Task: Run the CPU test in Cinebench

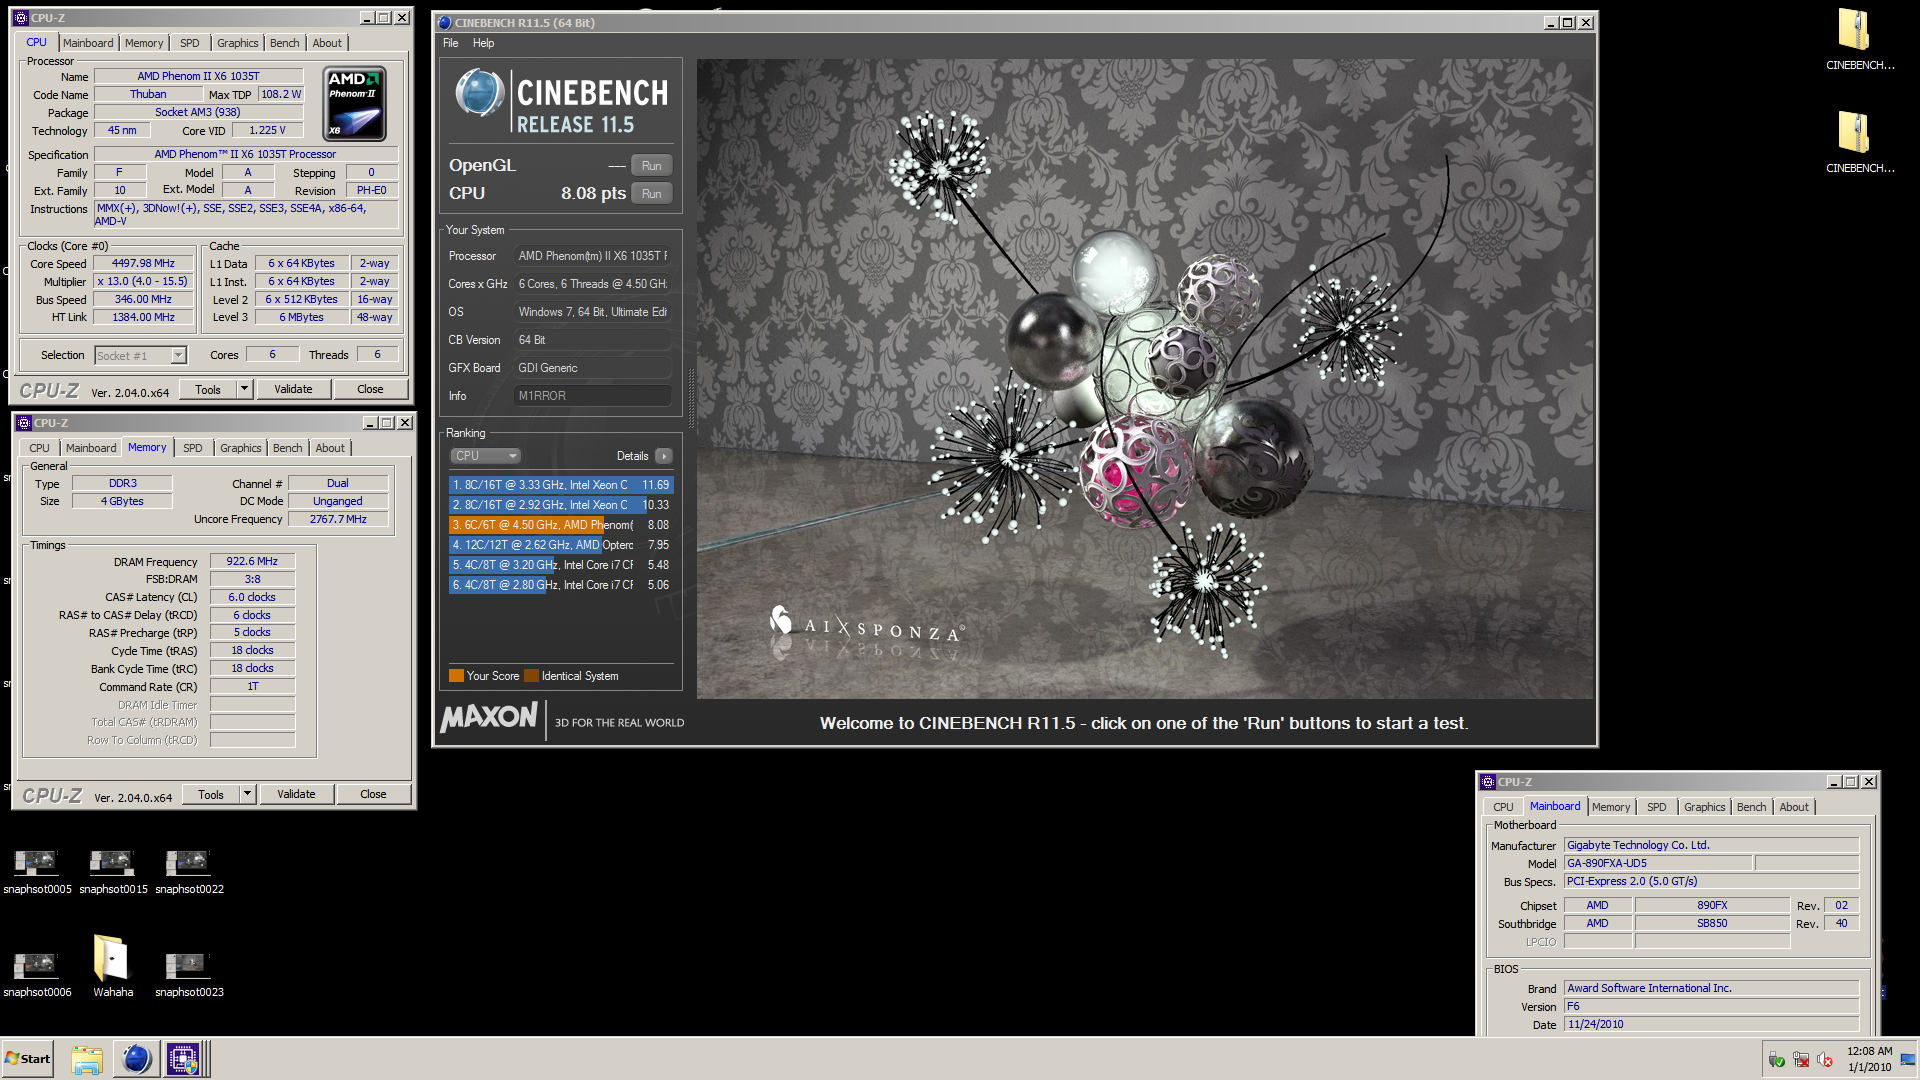Action: (651, 194)
